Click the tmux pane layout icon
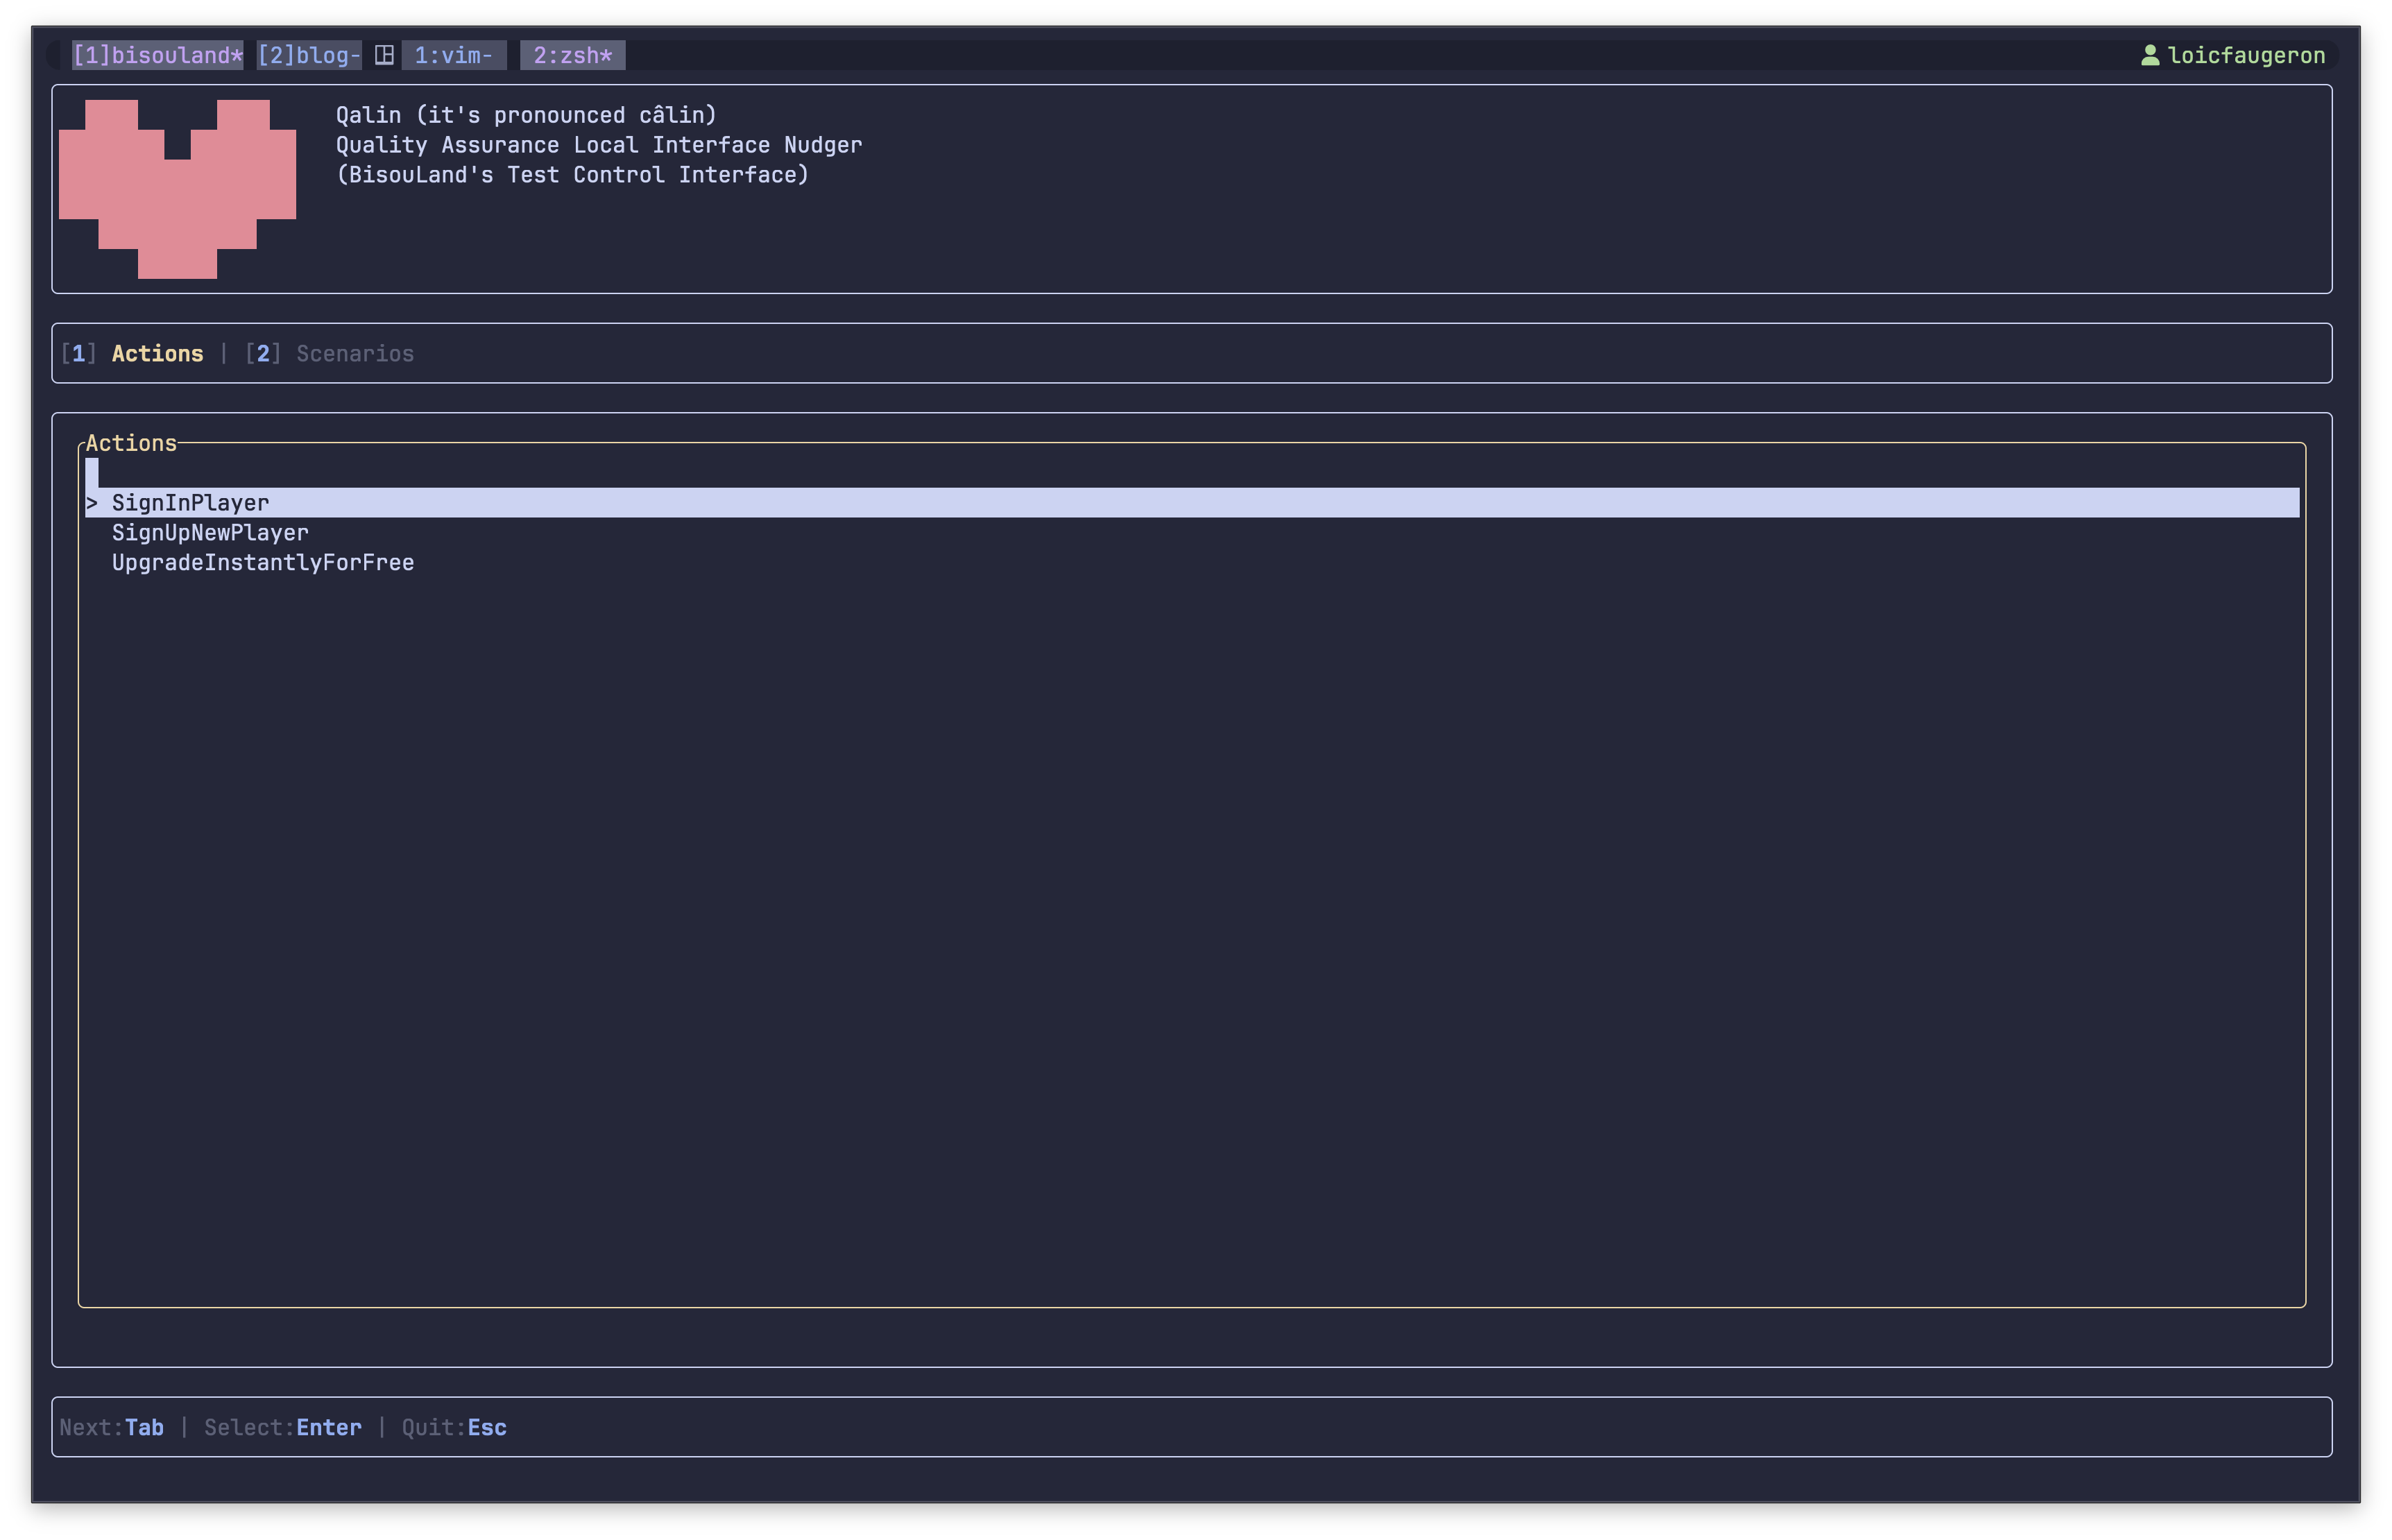 [x=384, y=55]
